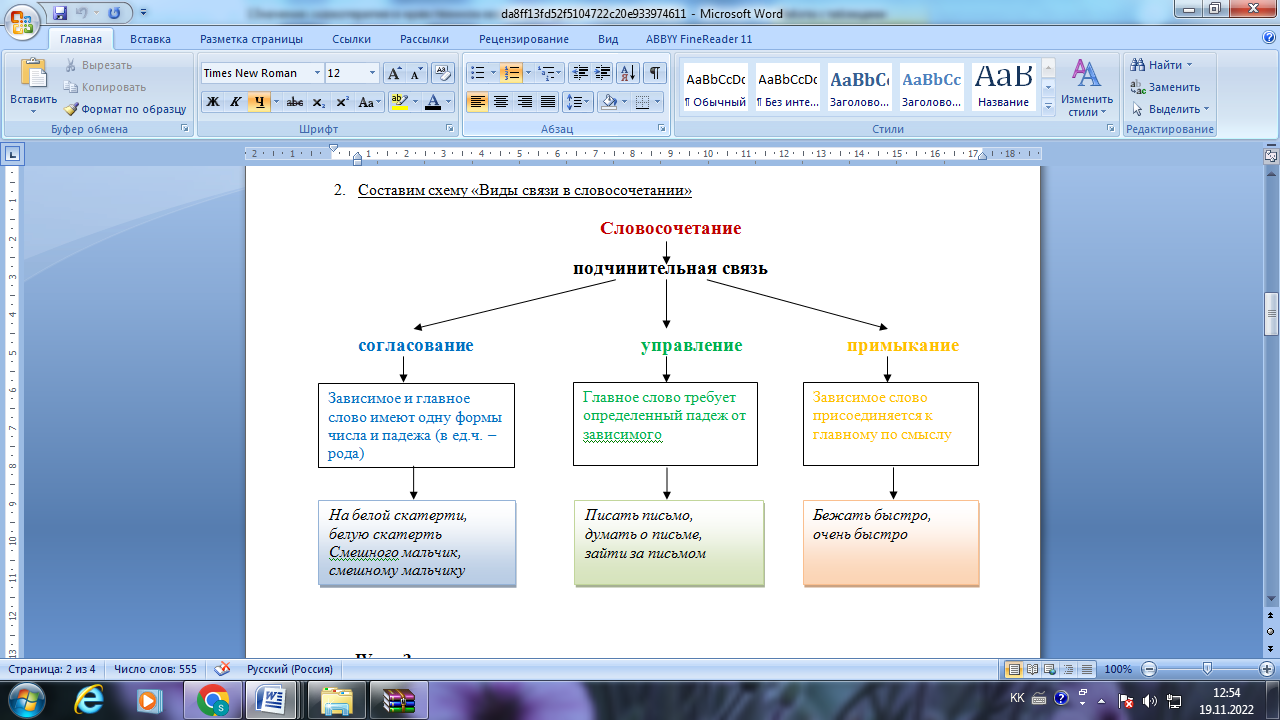
Task: Click the zoom slider in status bar
Action: coord(1208,669)
